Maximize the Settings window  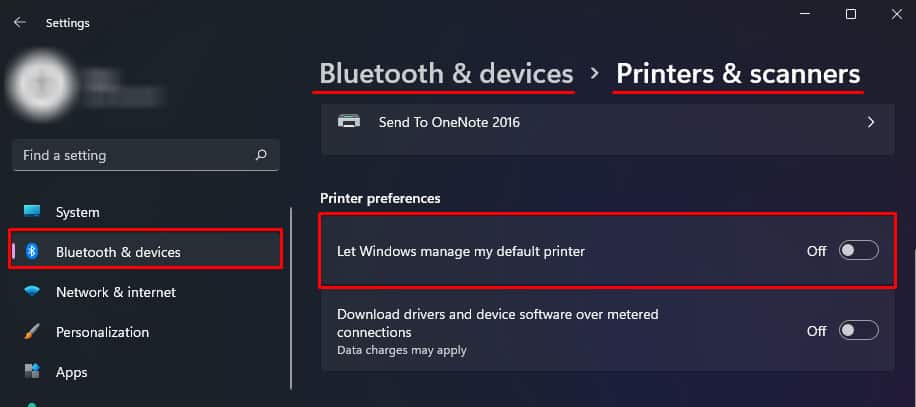click(851, 15)
